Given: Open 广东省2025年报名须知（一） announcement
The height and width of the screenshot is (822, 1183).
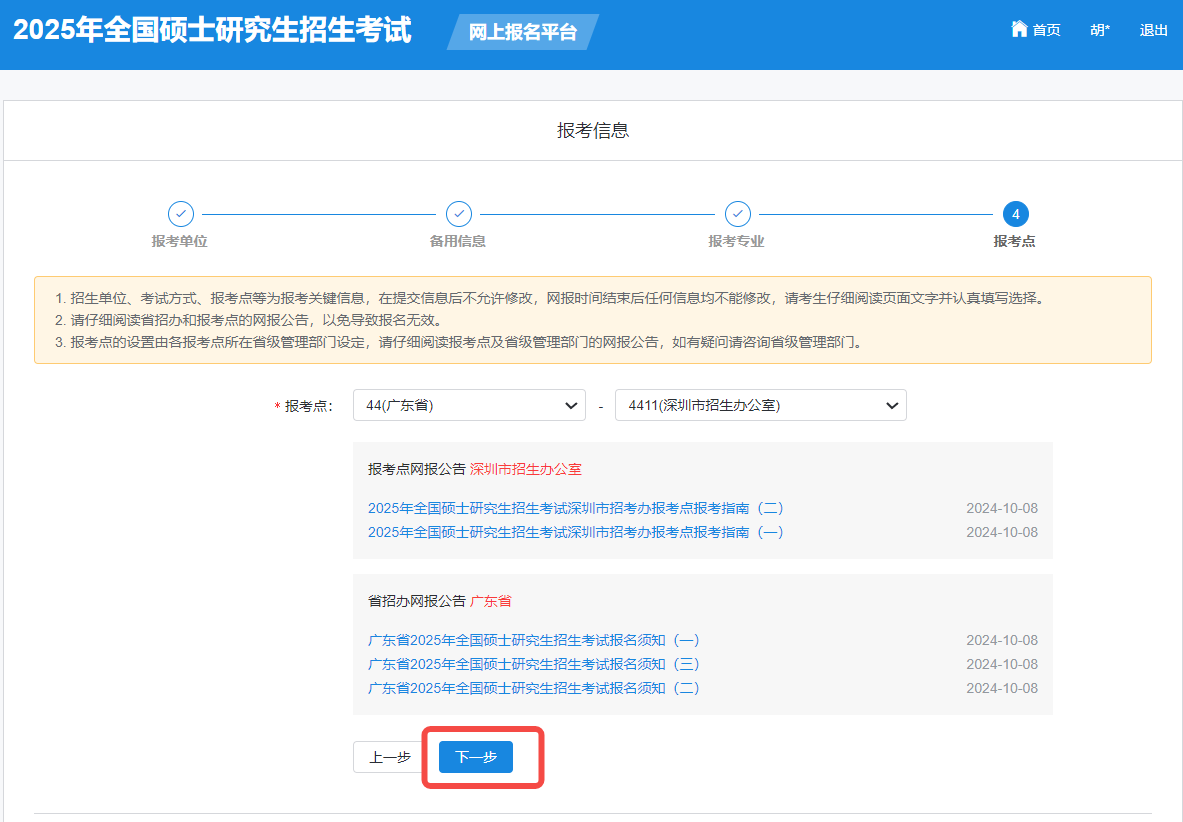Looking at the screenshot, I should click(x=534, y=640).
